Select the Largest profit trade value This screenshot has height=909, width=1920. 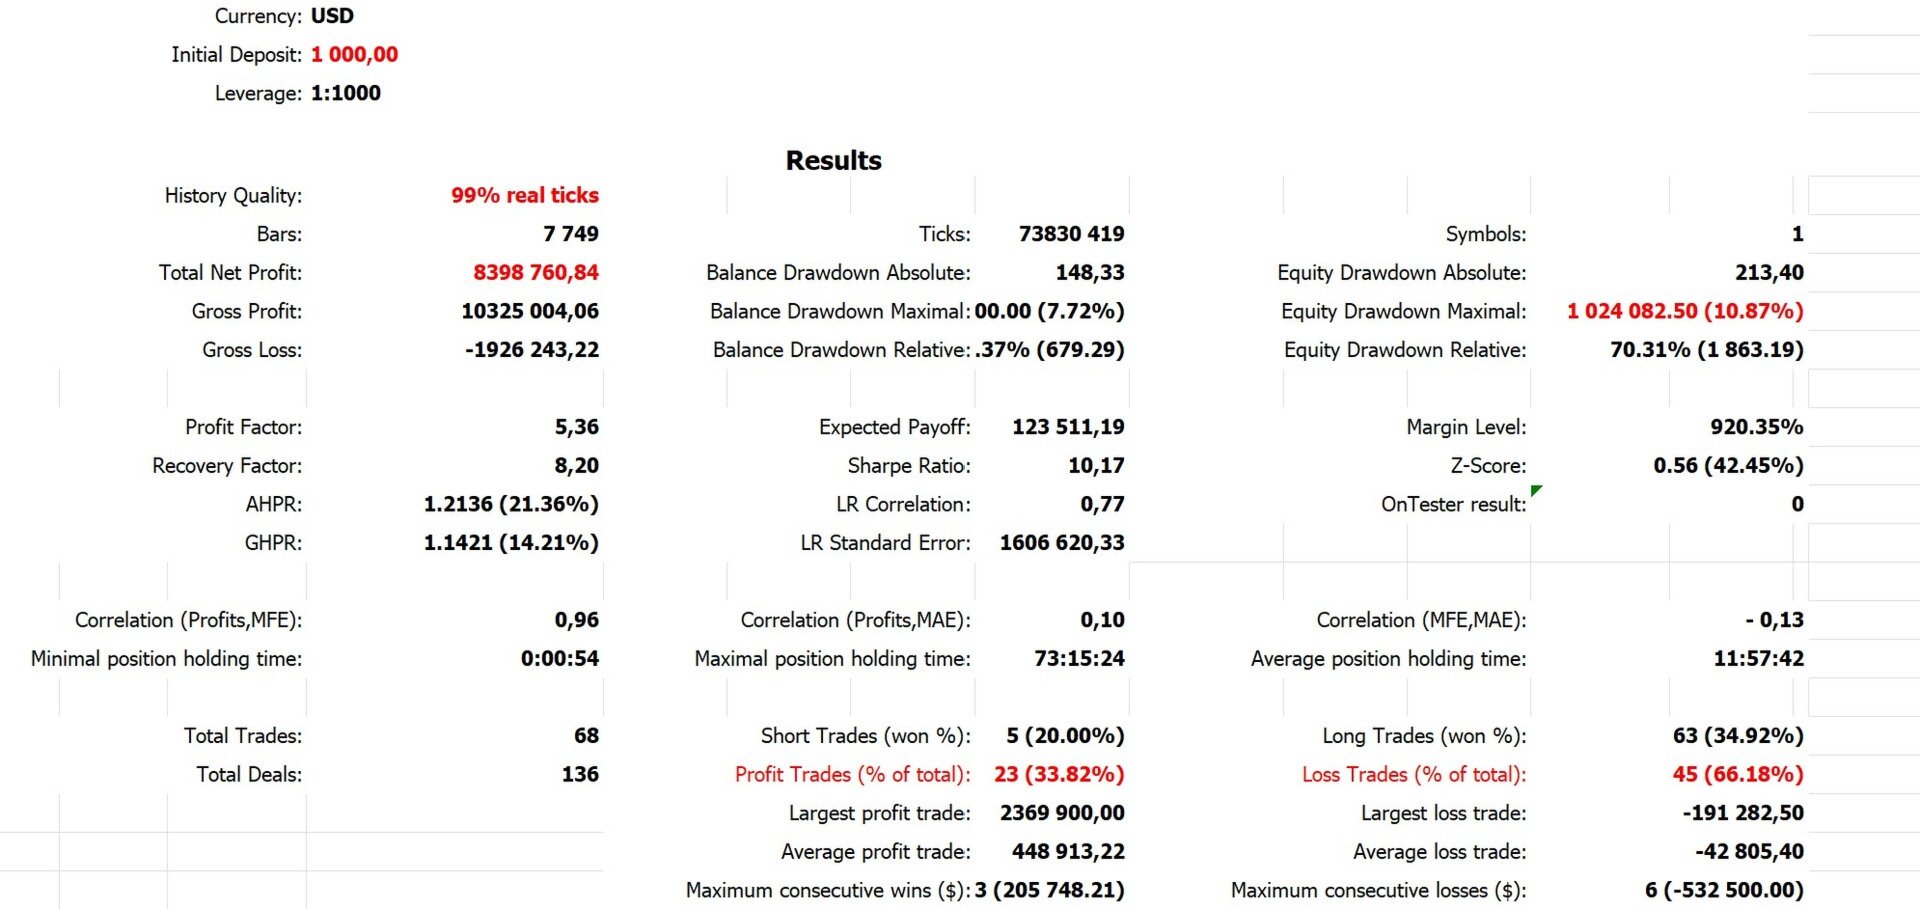pos(1061,813)
